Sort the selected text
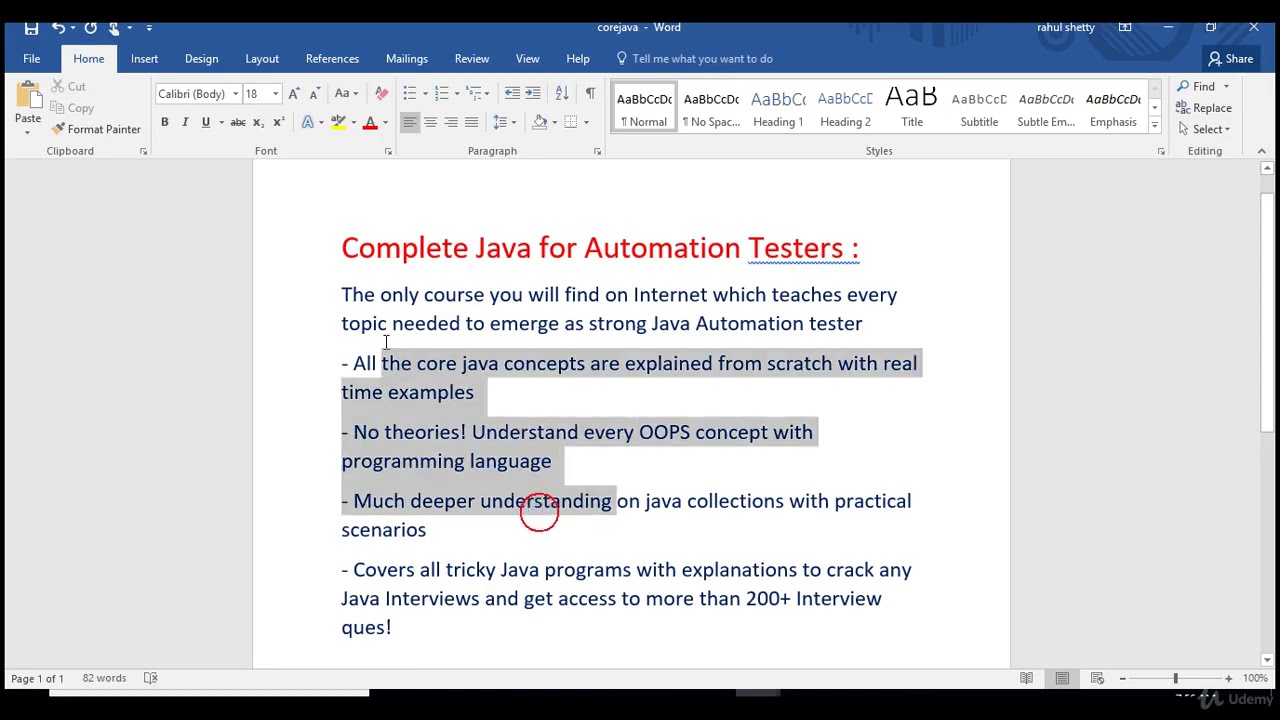The image size is (1280, 720). (562, 94)
